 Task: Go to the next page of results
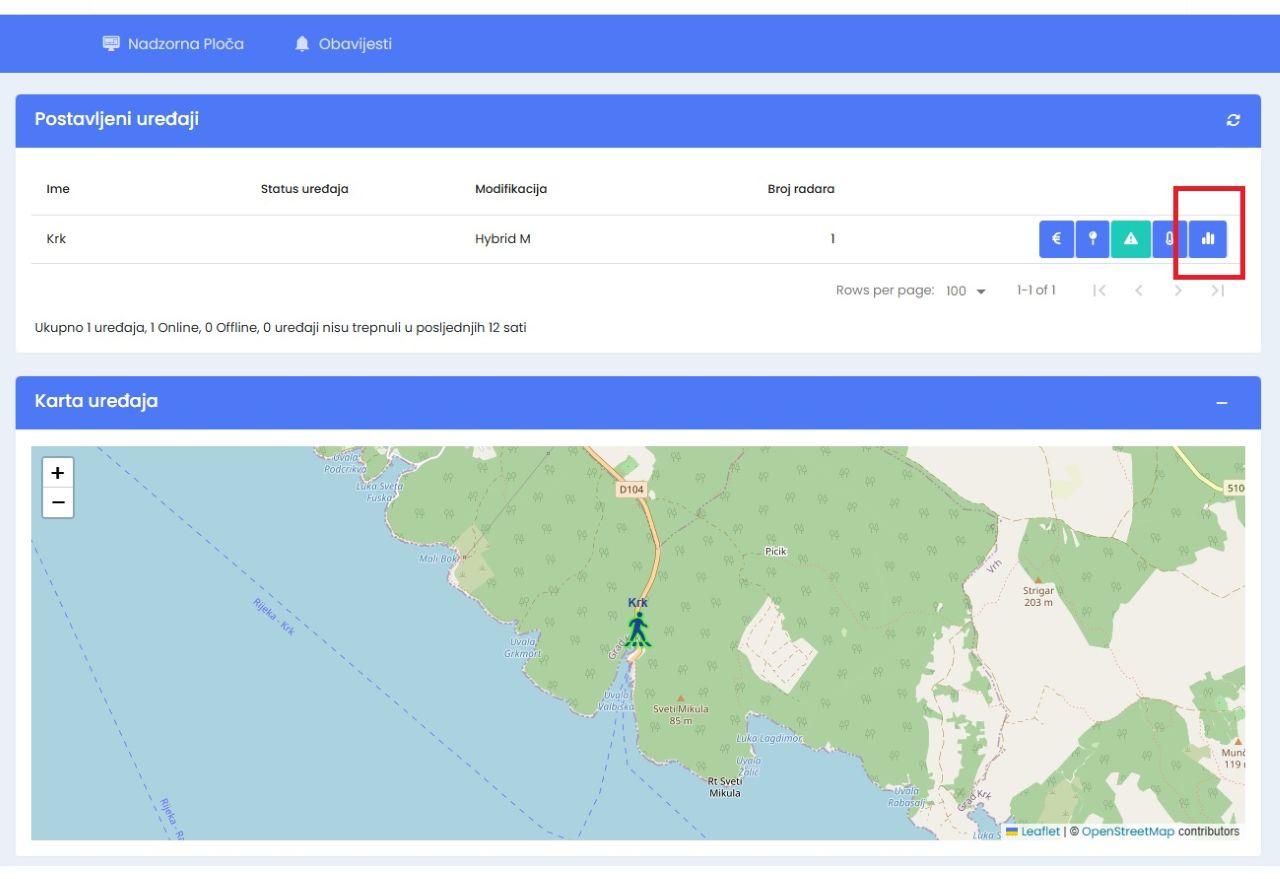click(1178, 291)
